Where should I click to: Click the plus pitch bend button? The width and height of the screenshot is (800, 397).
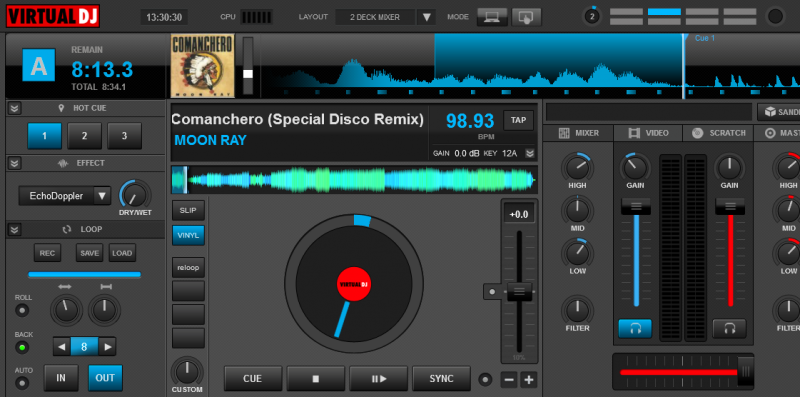point(529,380)
